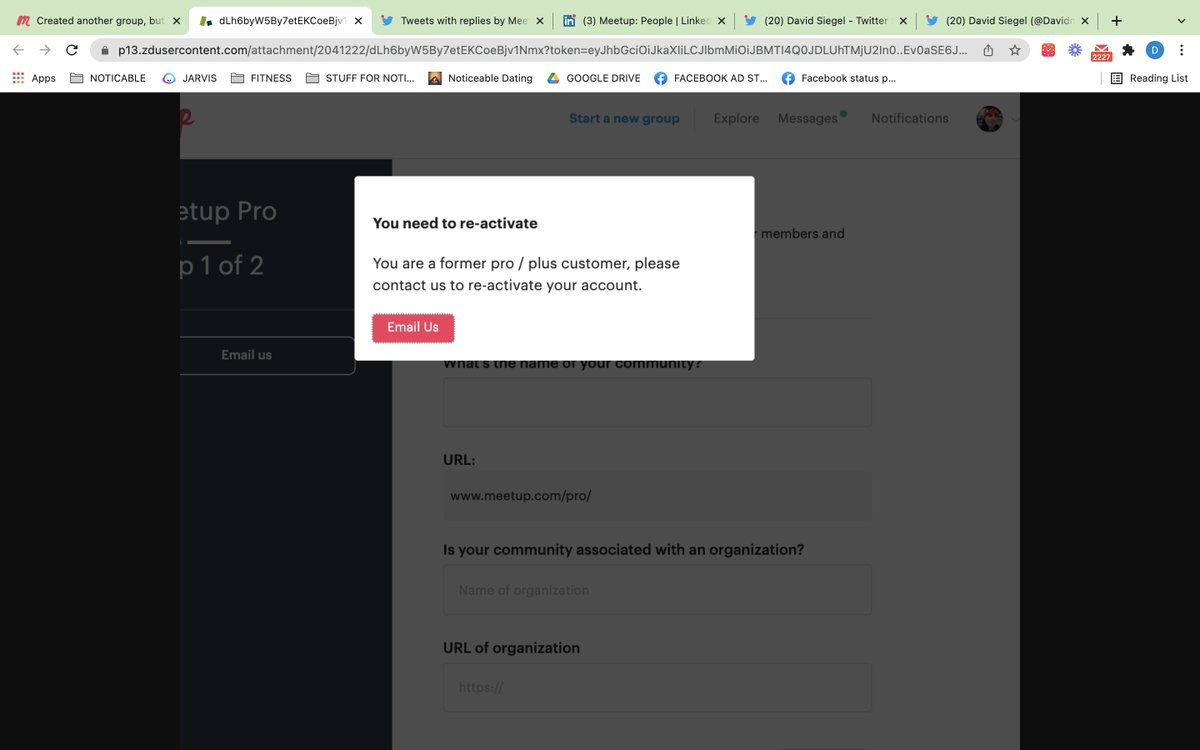Viewport: 1200px width, 750px height.
Task: Click the red Email Us button
Action: point(413,327)
